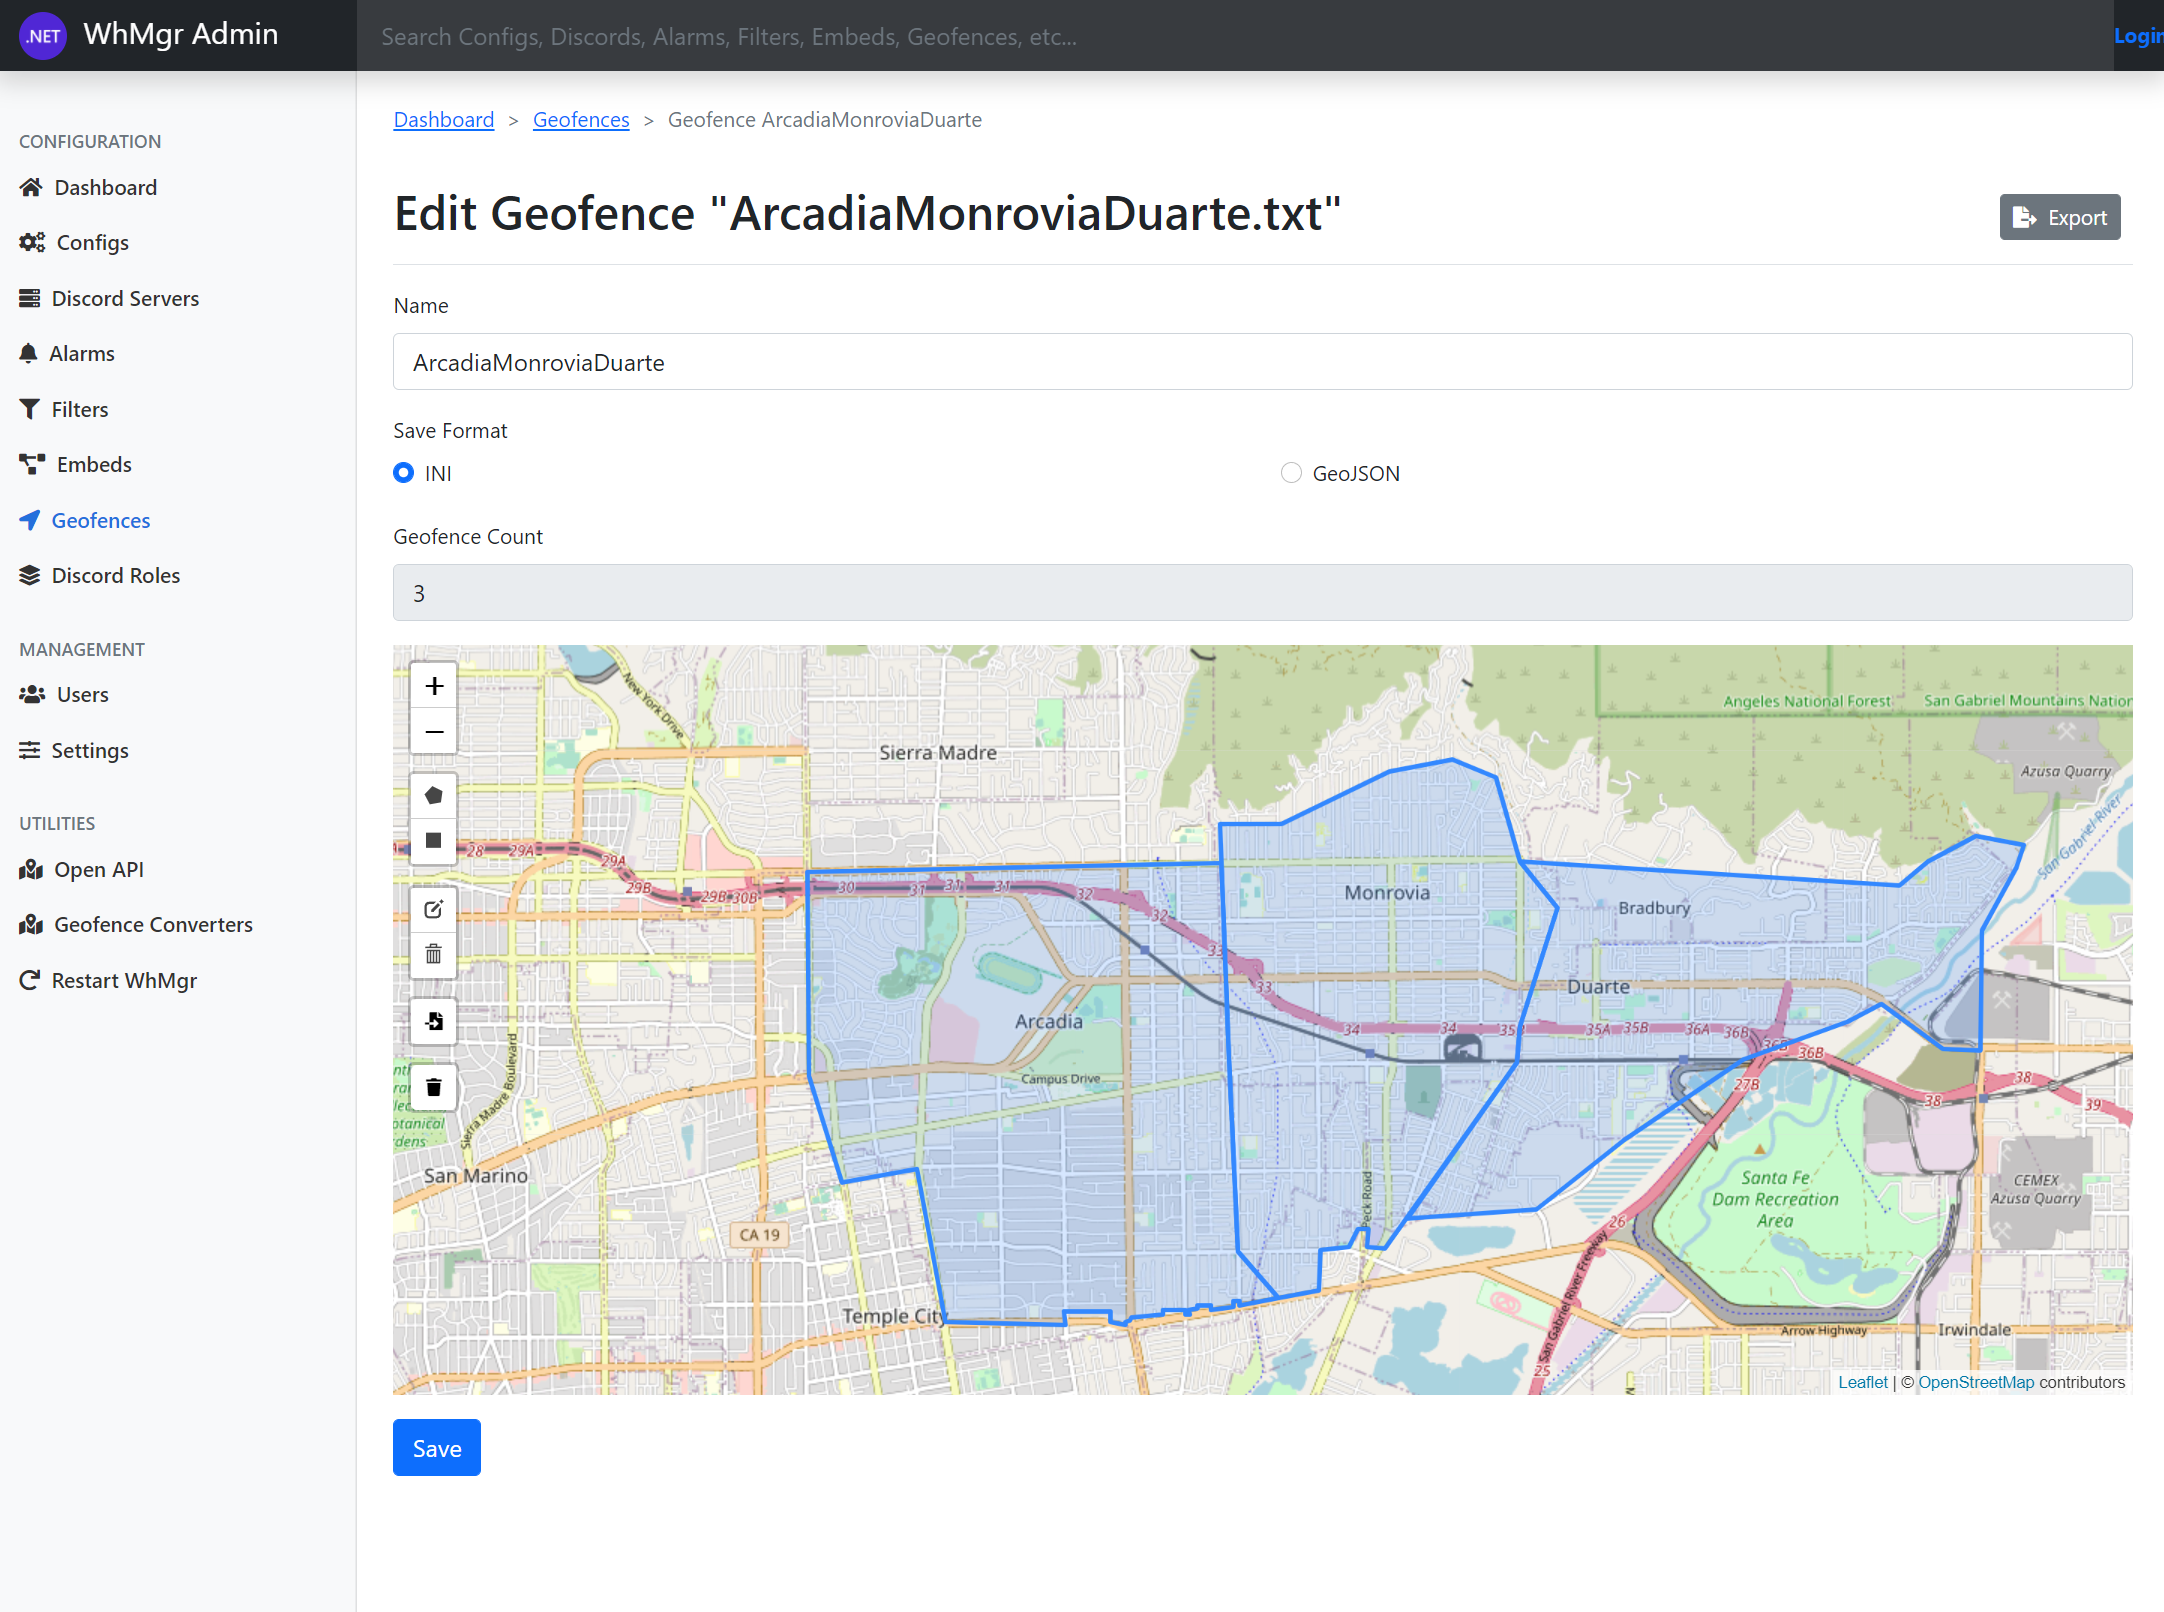Click the Export button
Viewport: 2164px width, 1612px height.
click(2059, 217)
